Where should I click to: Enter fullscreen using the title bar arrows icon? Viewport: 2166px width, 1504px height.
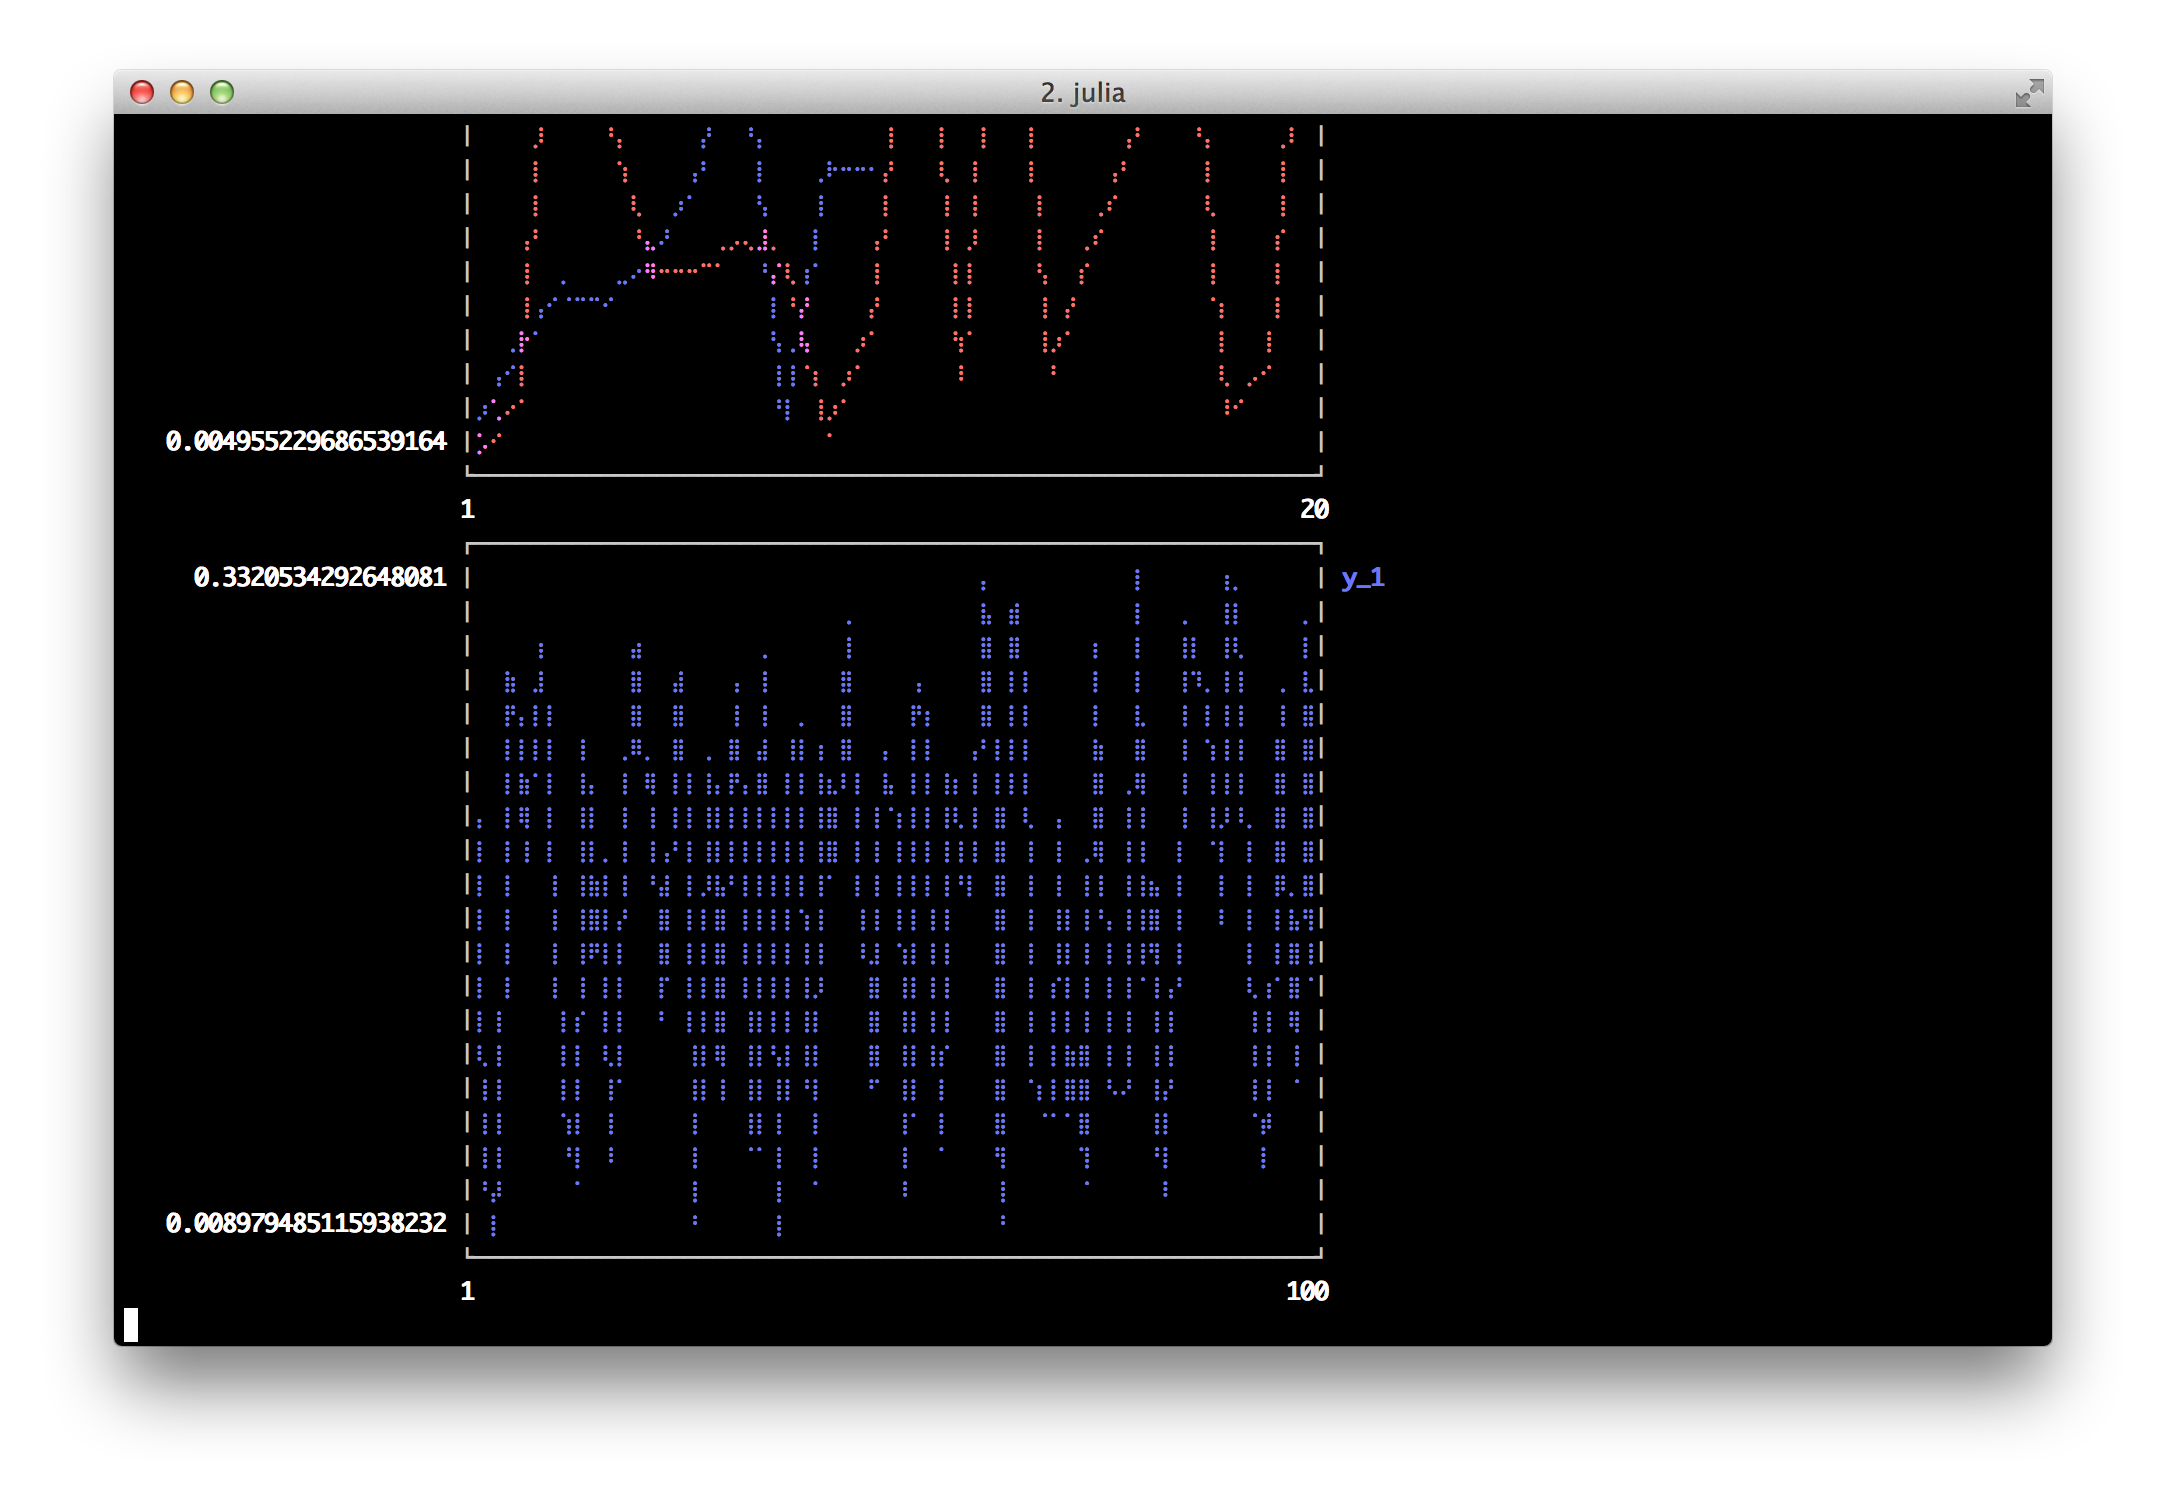pos(2028,93)
